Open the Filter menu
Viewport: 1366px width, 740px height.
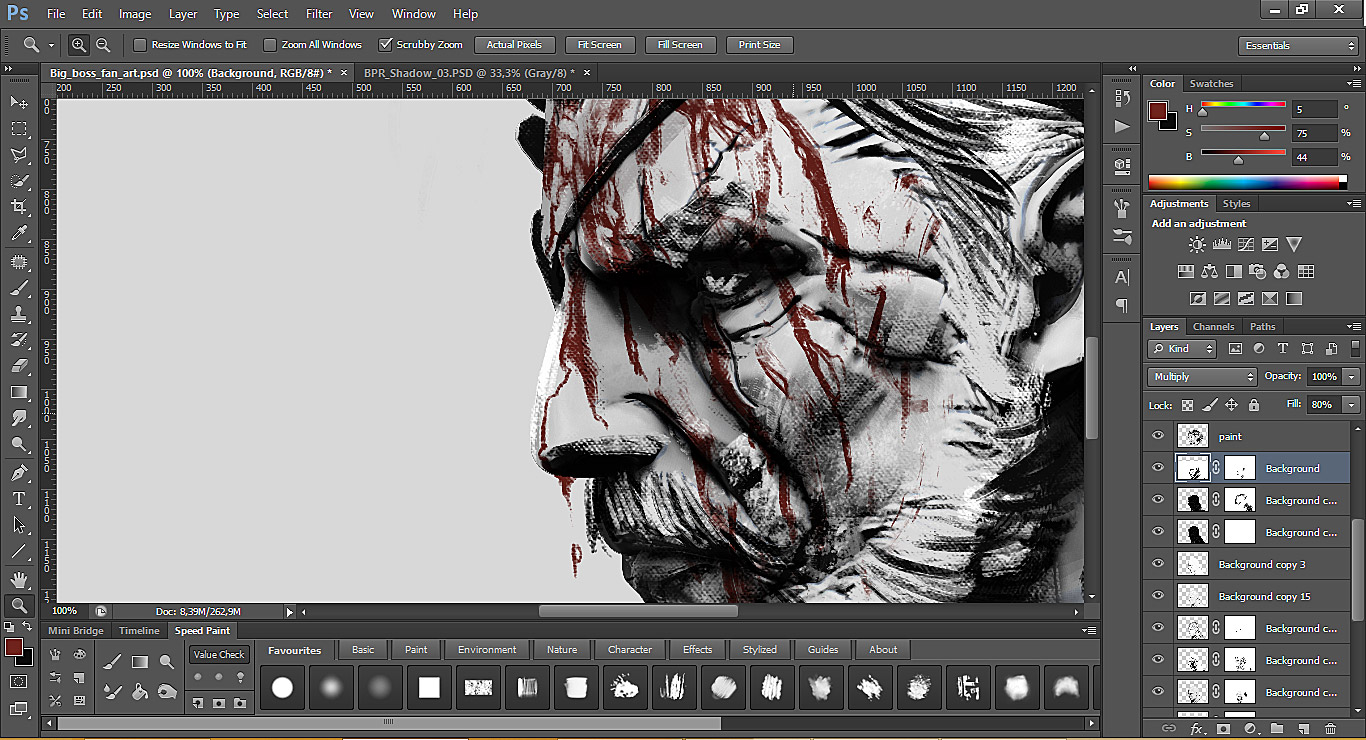pos(319,13)
